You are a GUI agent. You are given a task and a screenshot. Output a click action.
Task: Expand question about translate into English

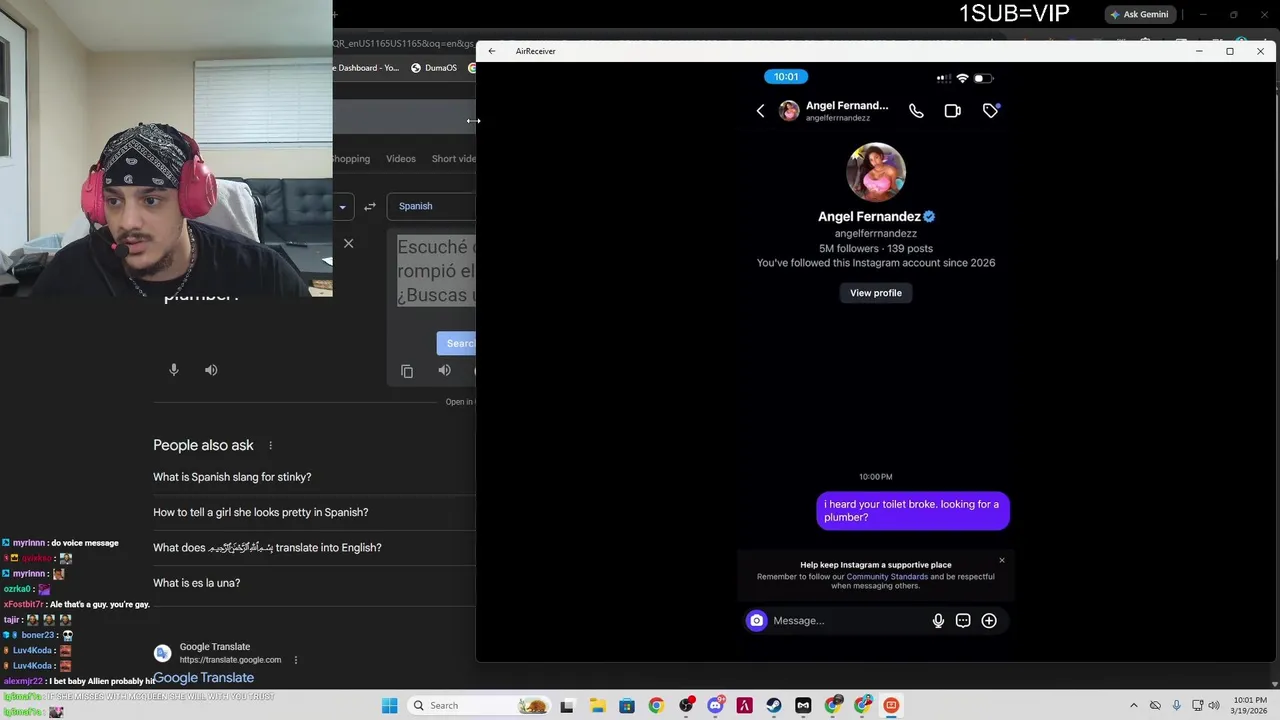314,548
